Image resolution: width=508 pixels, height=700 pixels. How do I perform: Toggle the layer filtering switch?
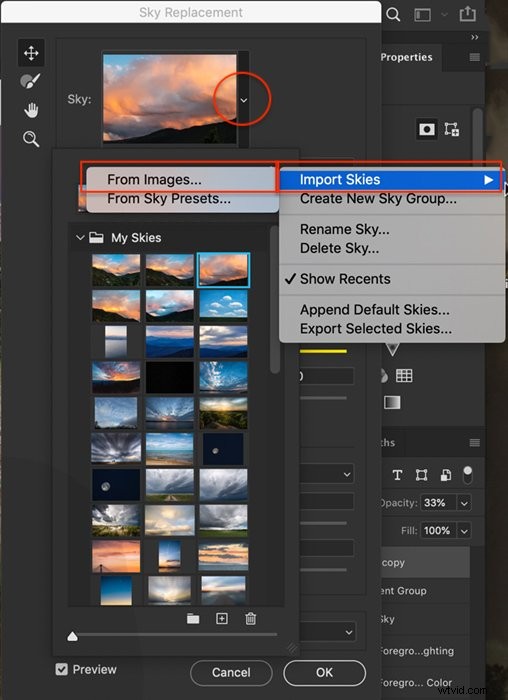(467, 475)
